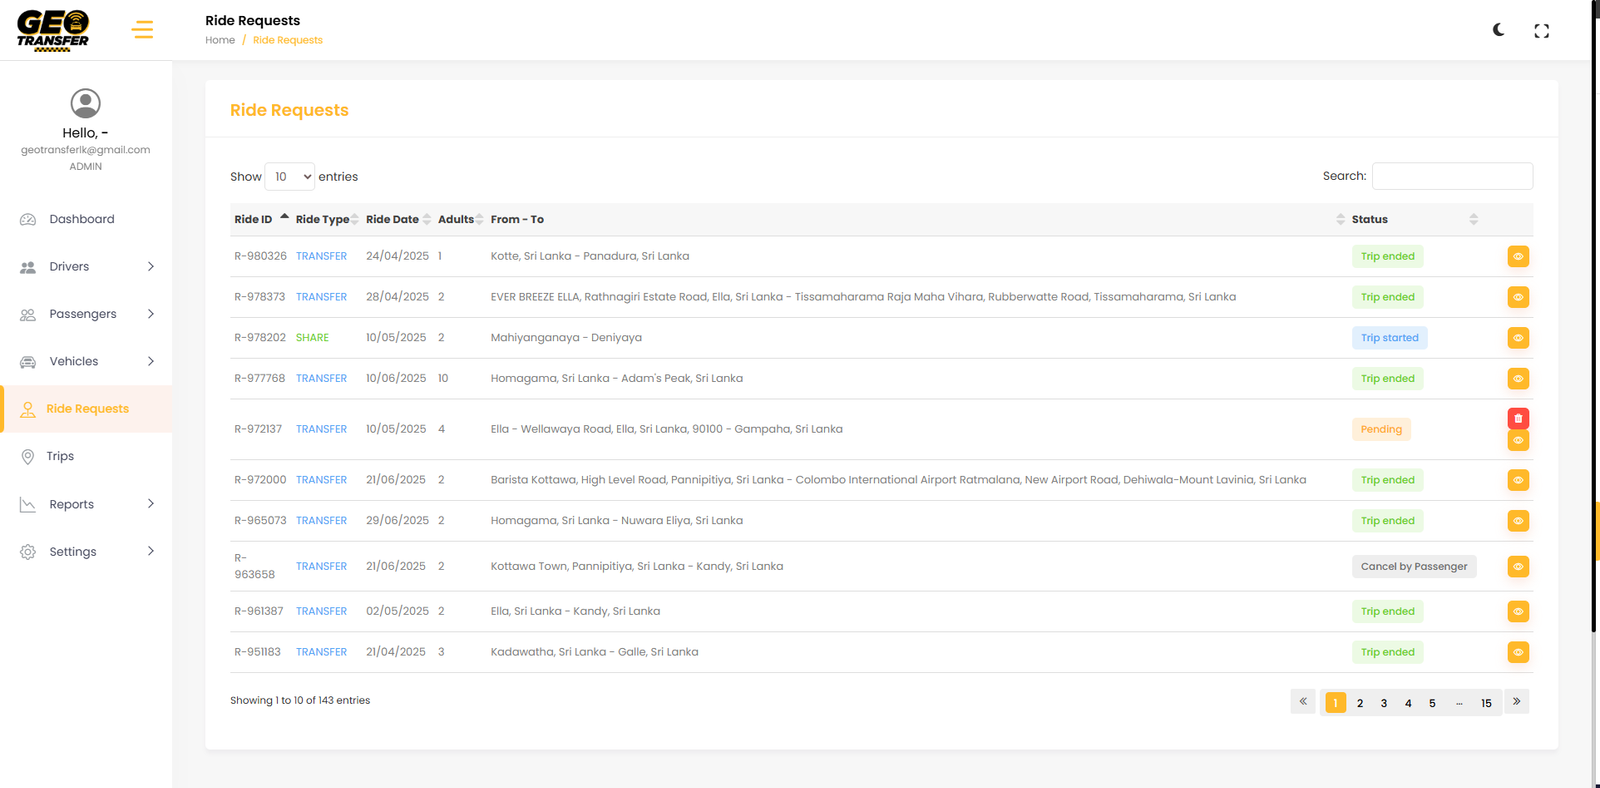1600x788 pixels.
Task: Open view icon for cancelled ride R-963658
Action: [x=1518, y=567]
